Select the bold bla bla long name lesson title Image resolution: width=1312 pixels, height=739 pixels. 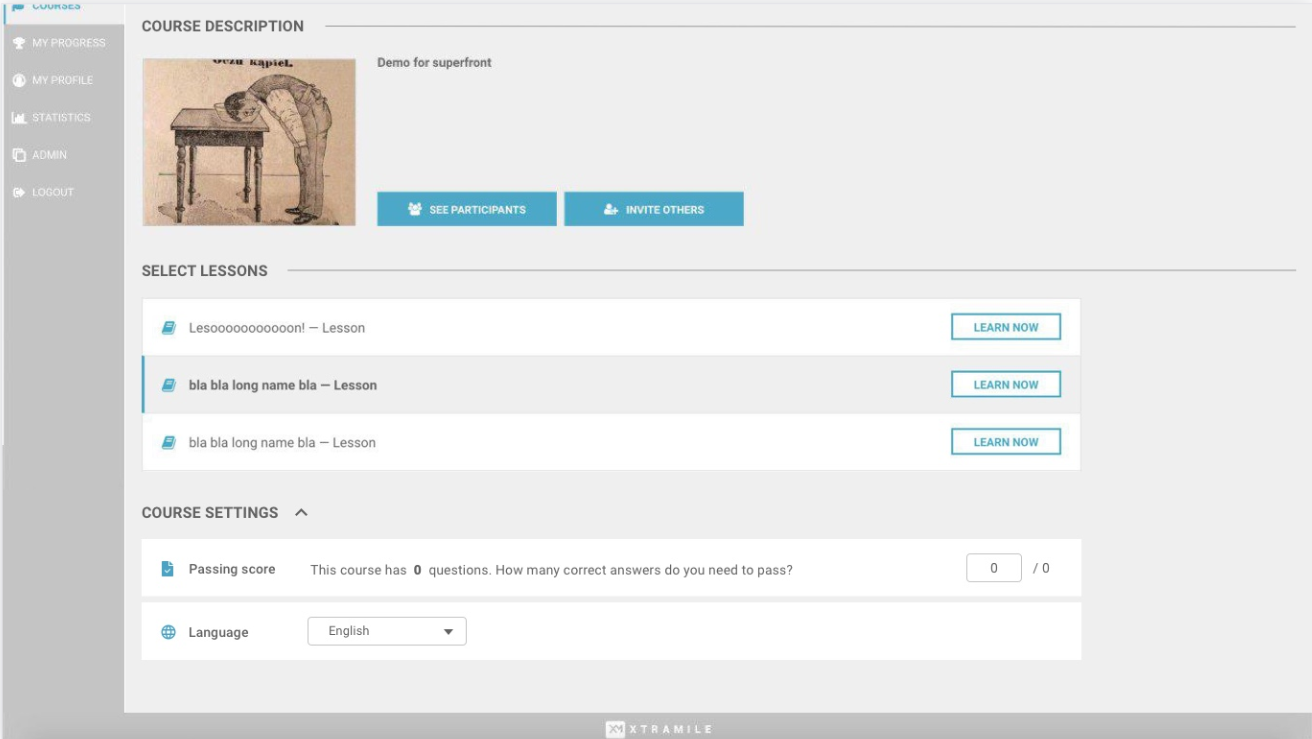click(283, 385)
